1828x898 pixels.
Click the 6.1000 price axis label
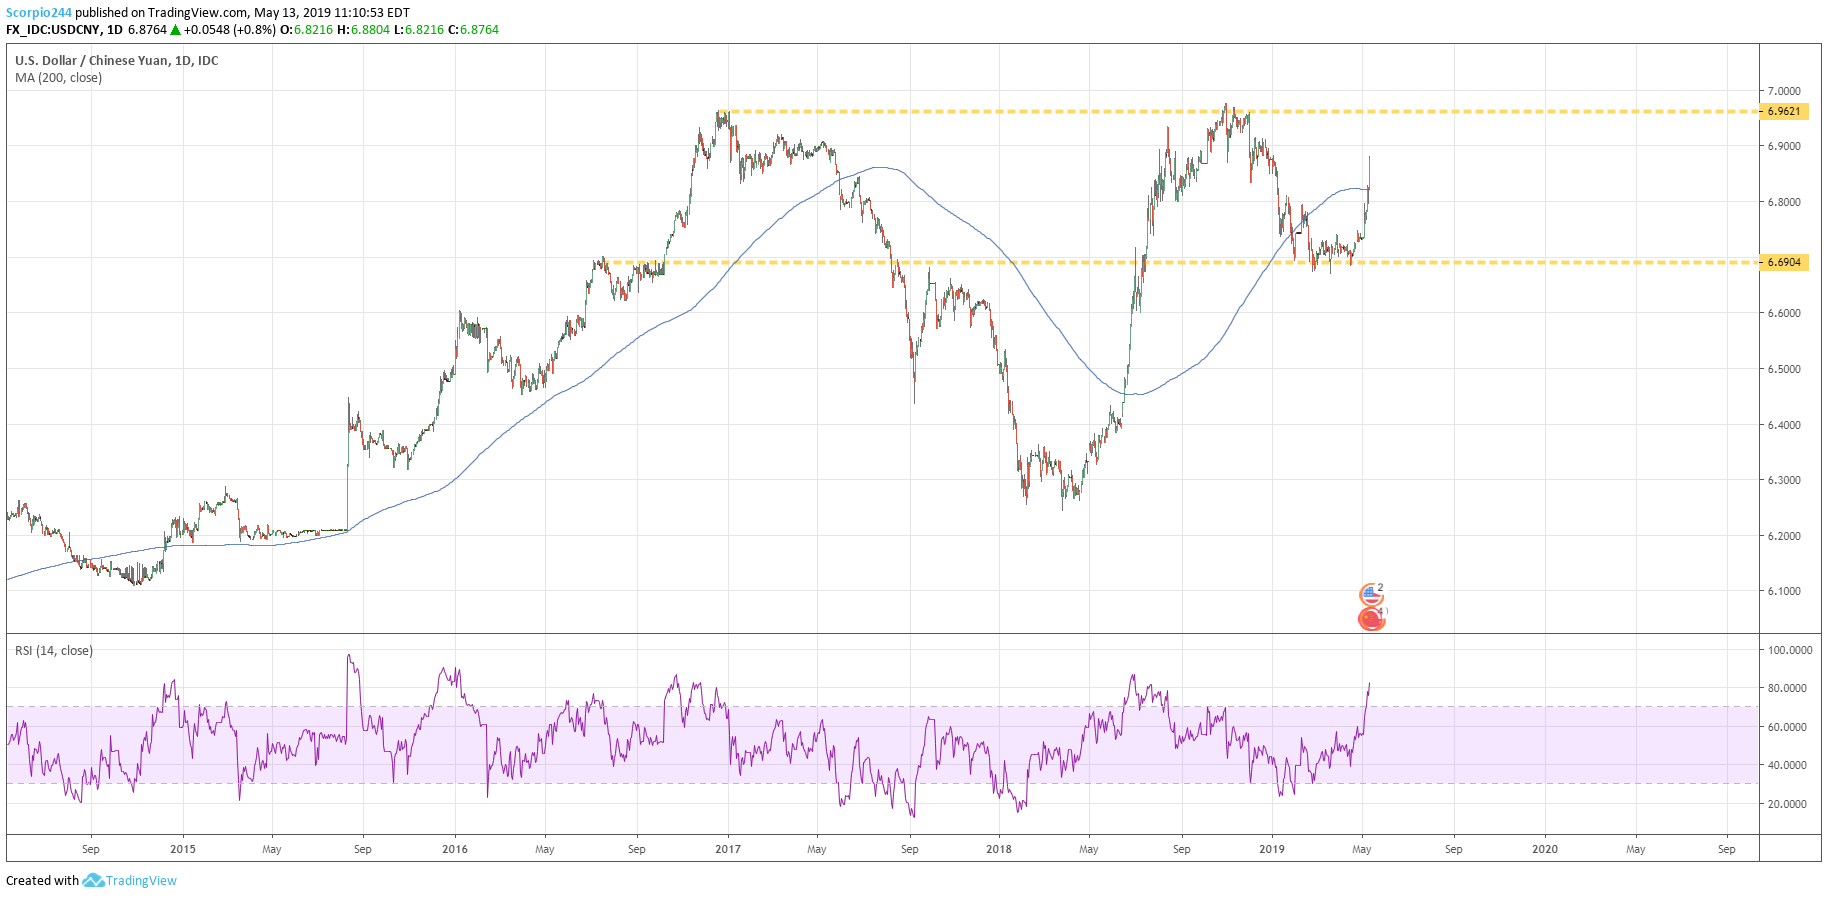[1784, 591]
